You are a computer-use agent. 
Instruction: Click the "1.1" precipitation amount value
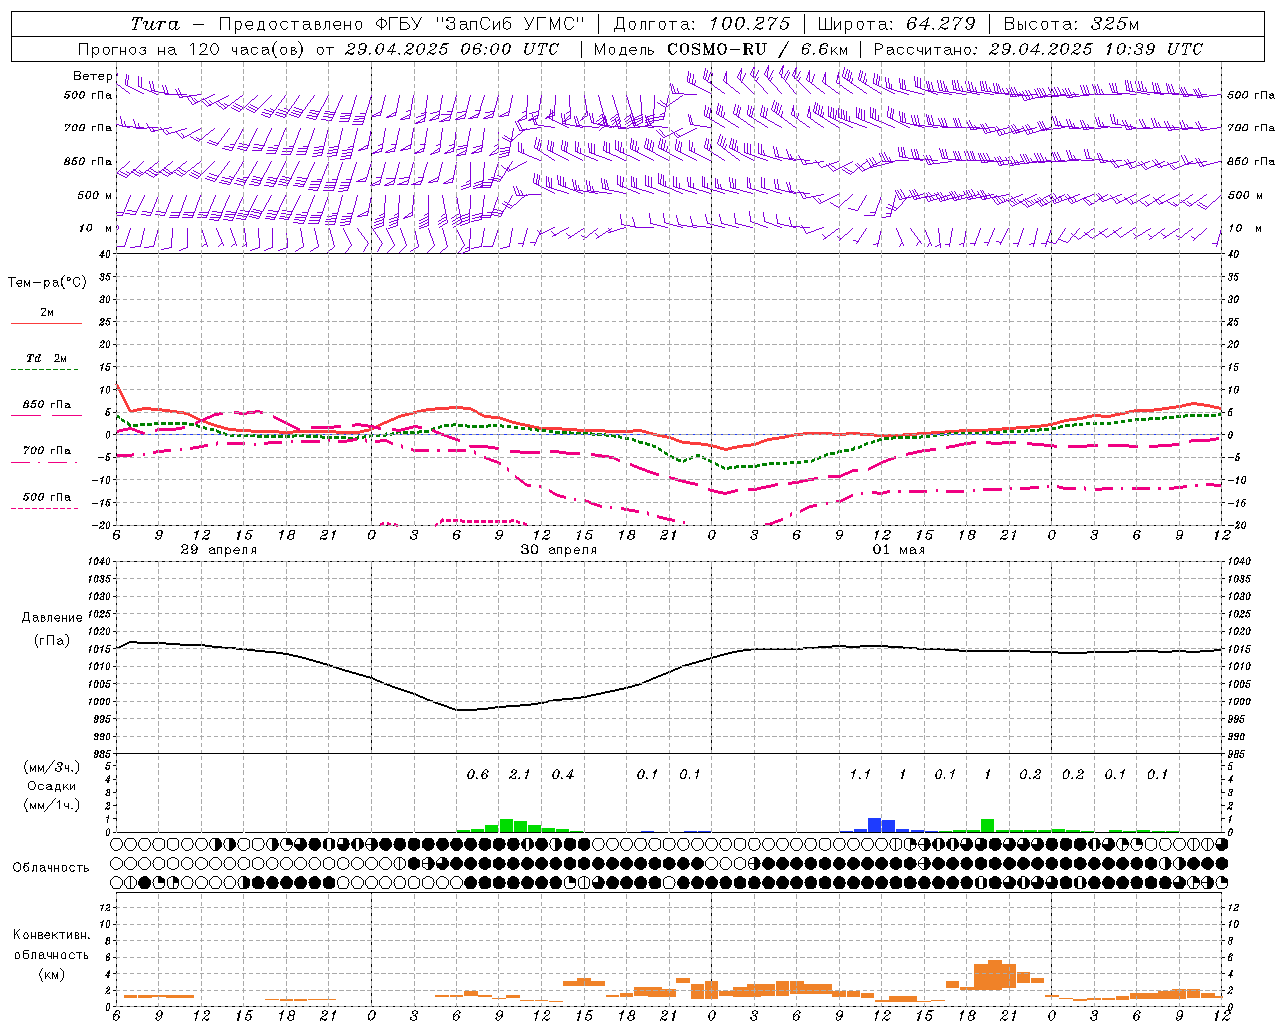coord(860,775)
